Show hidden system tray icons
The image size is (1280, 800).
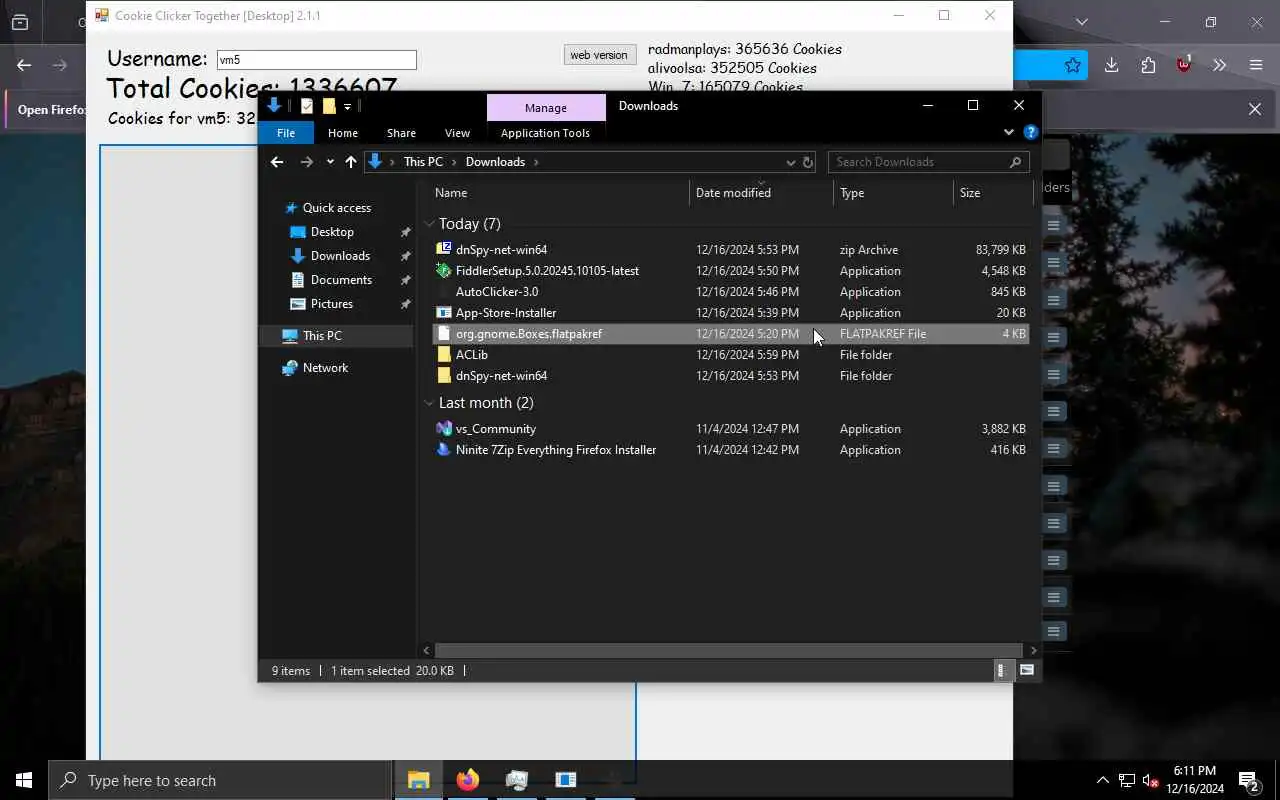point(1103,780)
